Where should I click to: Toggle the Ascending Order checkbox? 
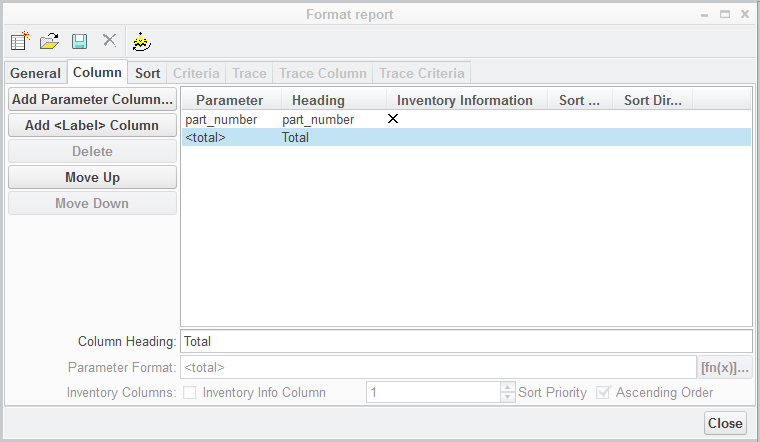point(602,392)
